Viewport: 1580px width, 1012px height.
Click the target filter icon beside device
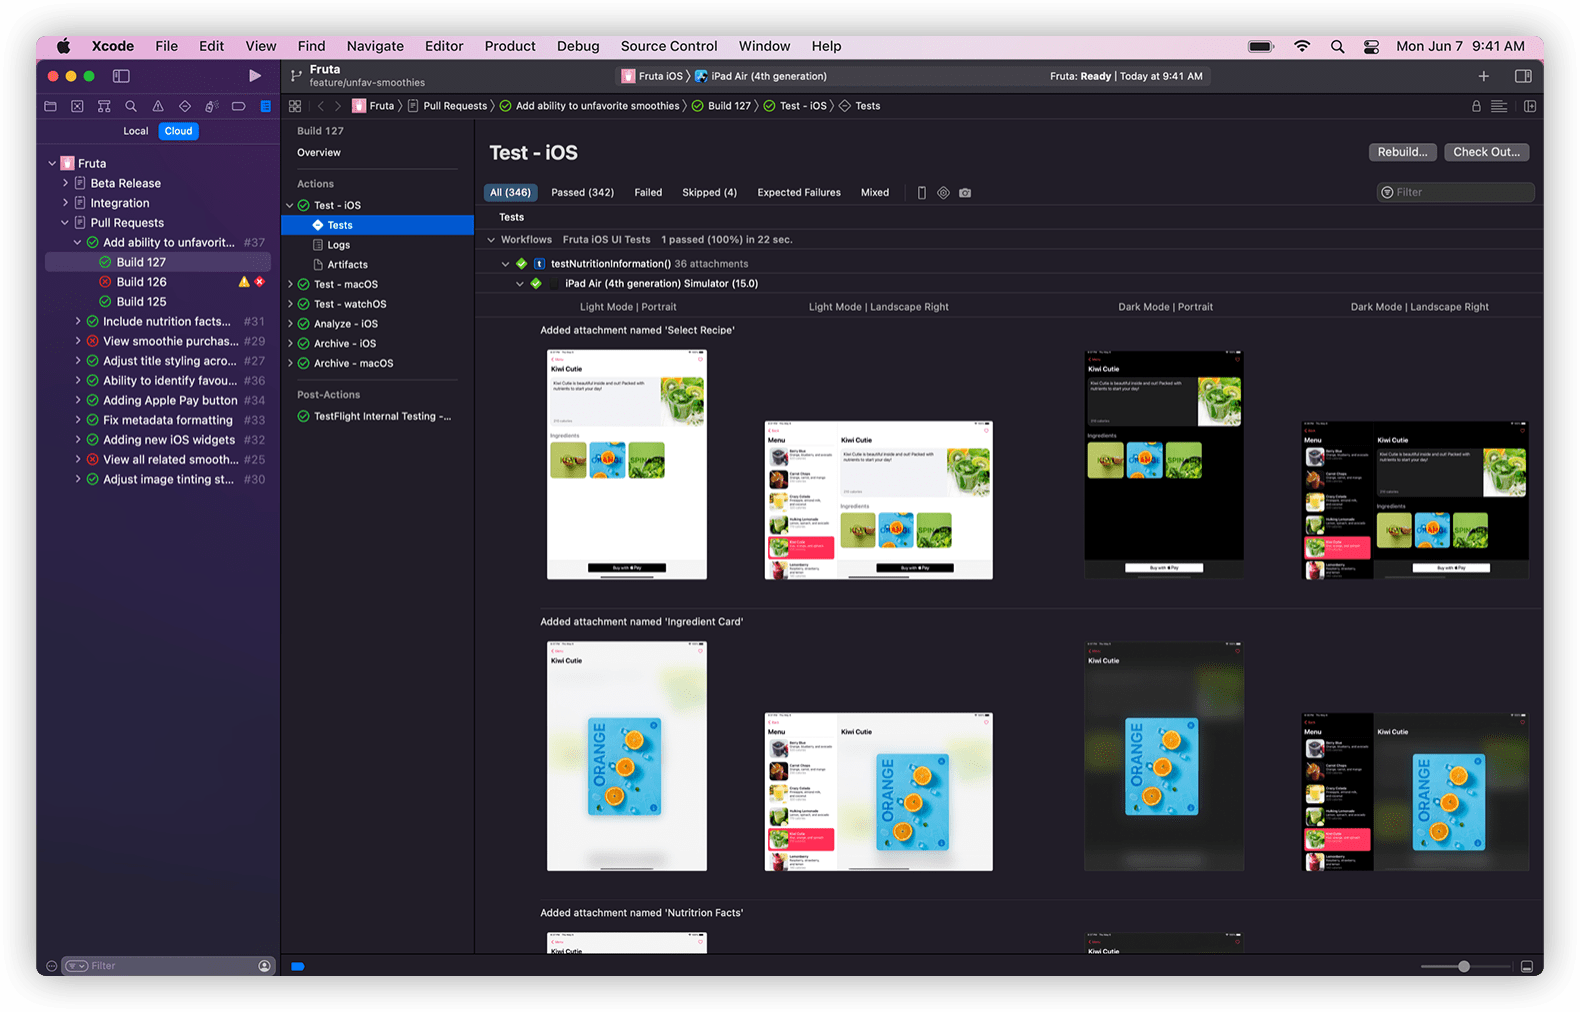(943, 193)
